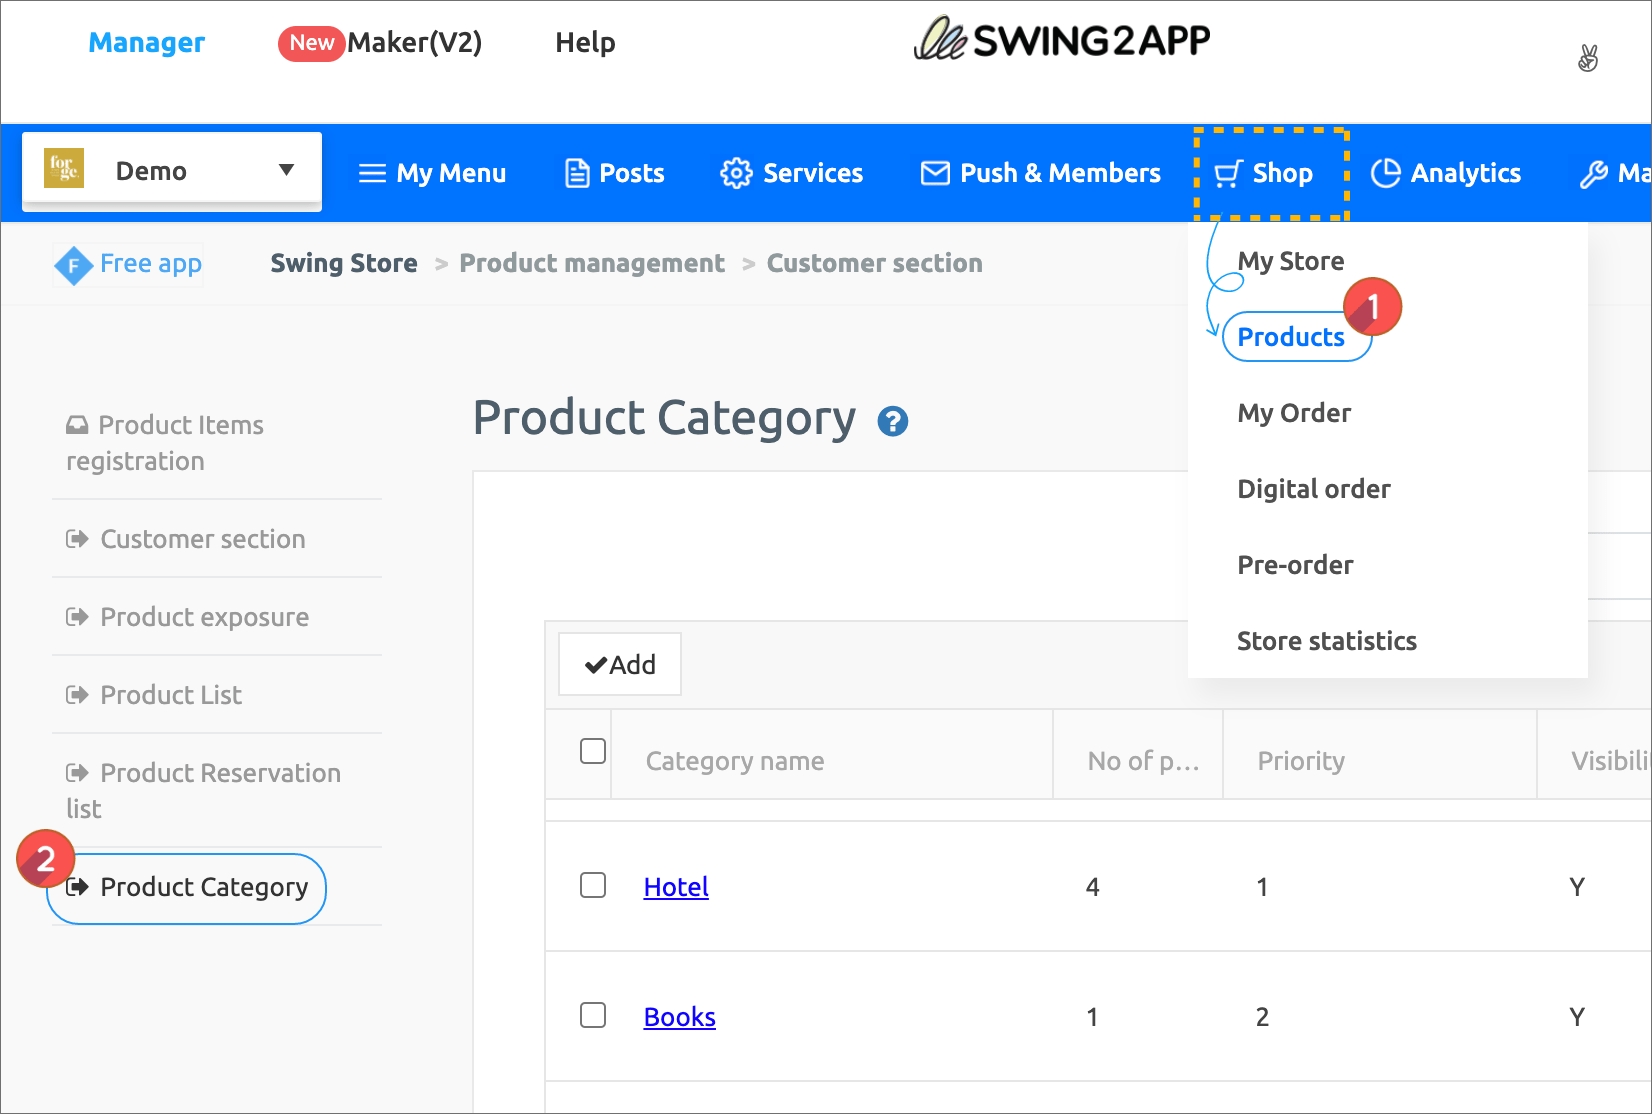
Task: Click the red New badge
Action: [x=311, y=43]
